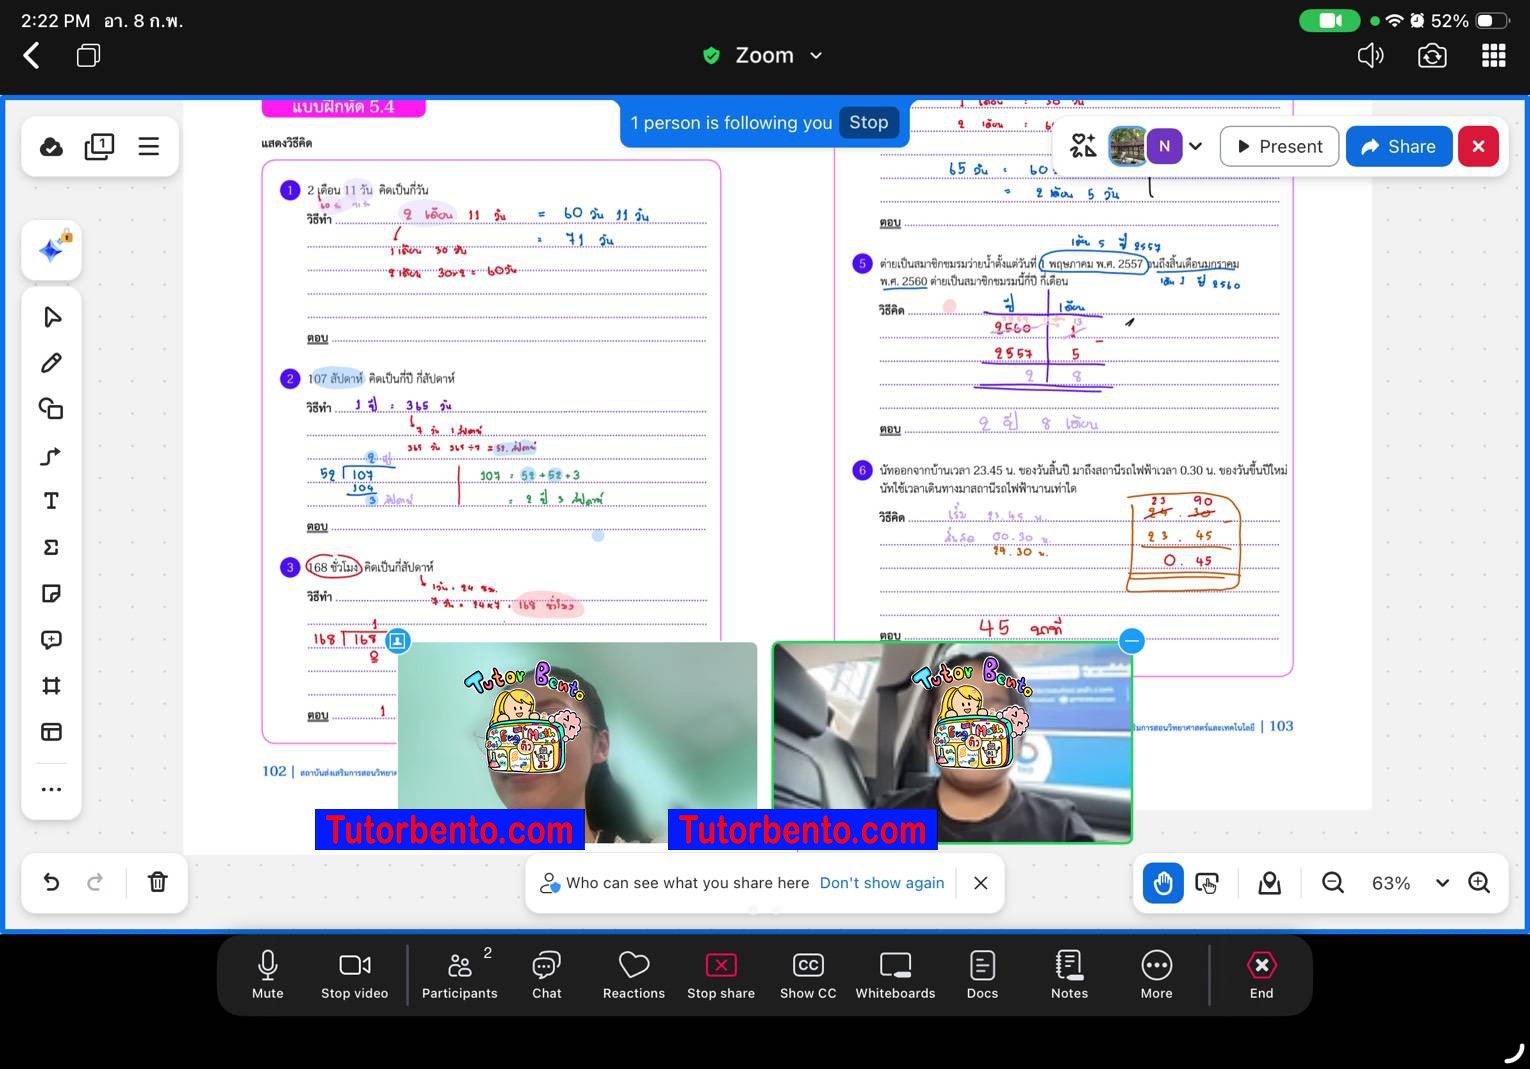Image resolution: width=1530 pixels, height=1069 pixels.
Task: Stop your video feed
Action: (x=354, y=973)
